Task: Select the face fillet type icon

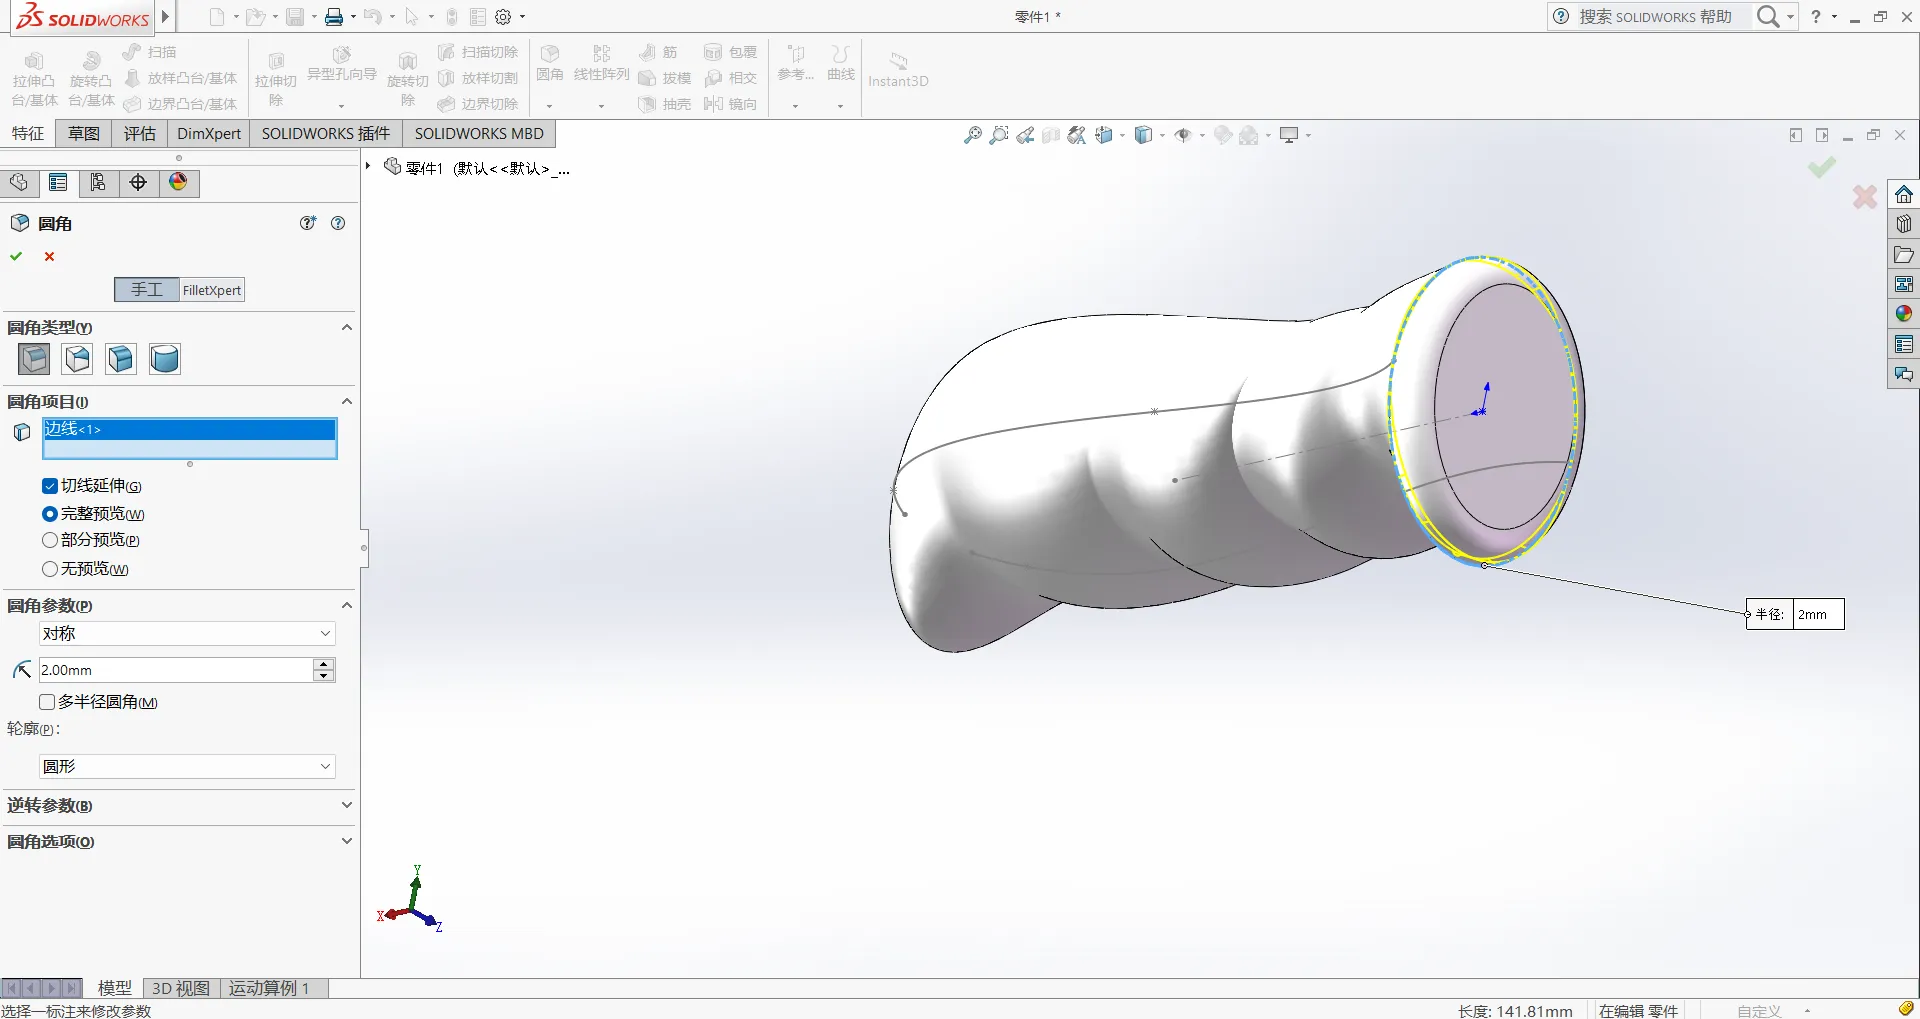Action: tap(121, 359)
